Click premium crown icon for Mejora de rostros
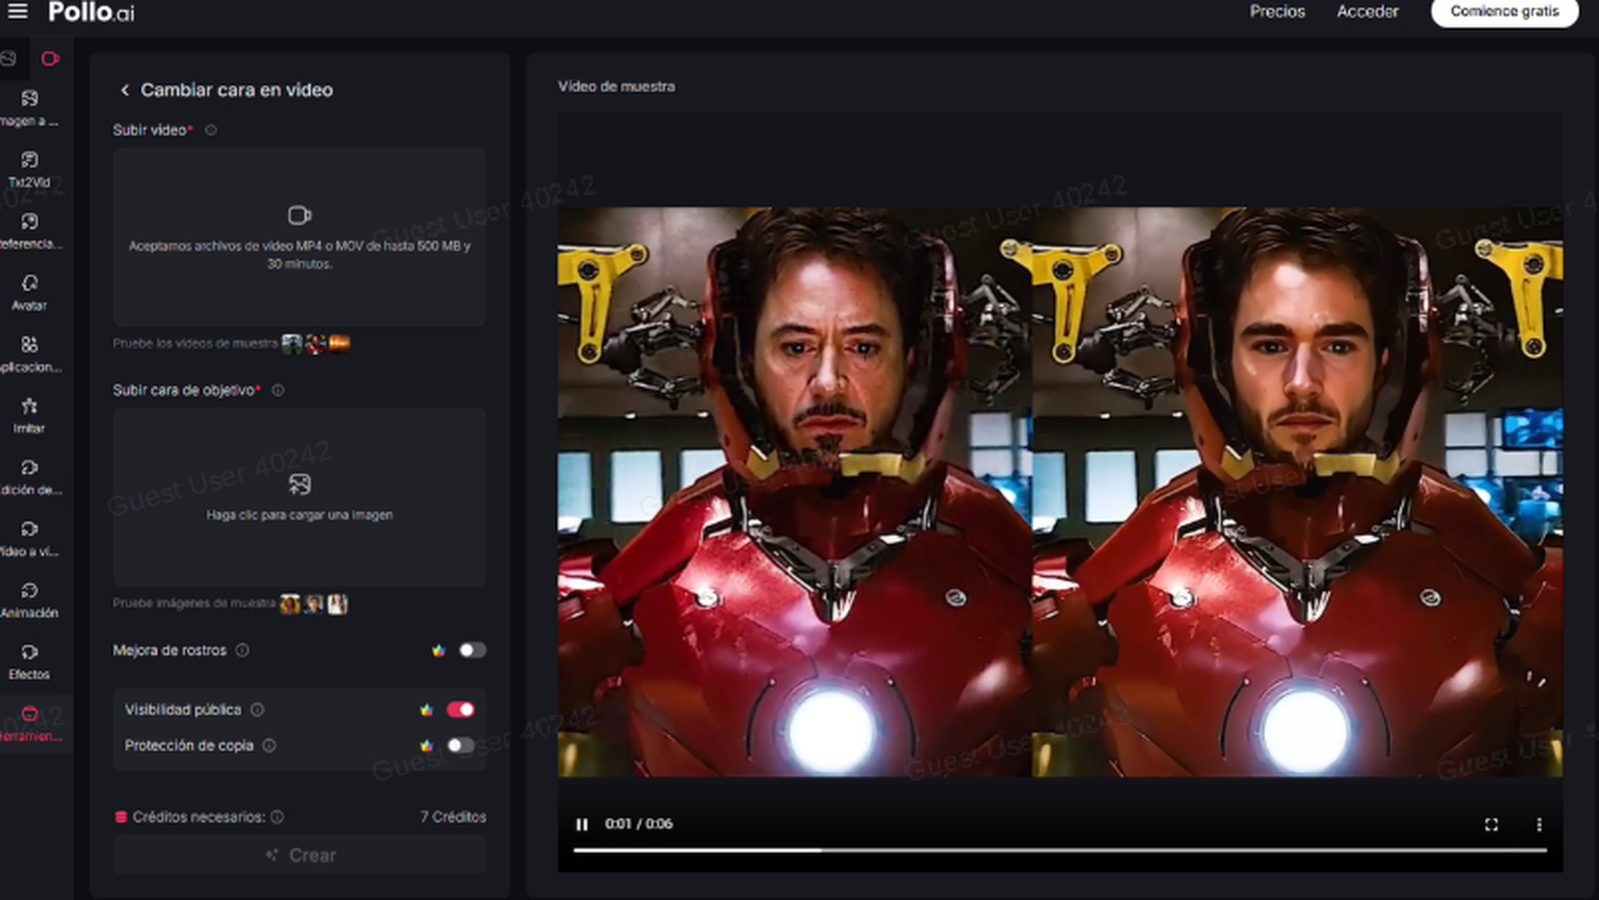 point(438,650)
